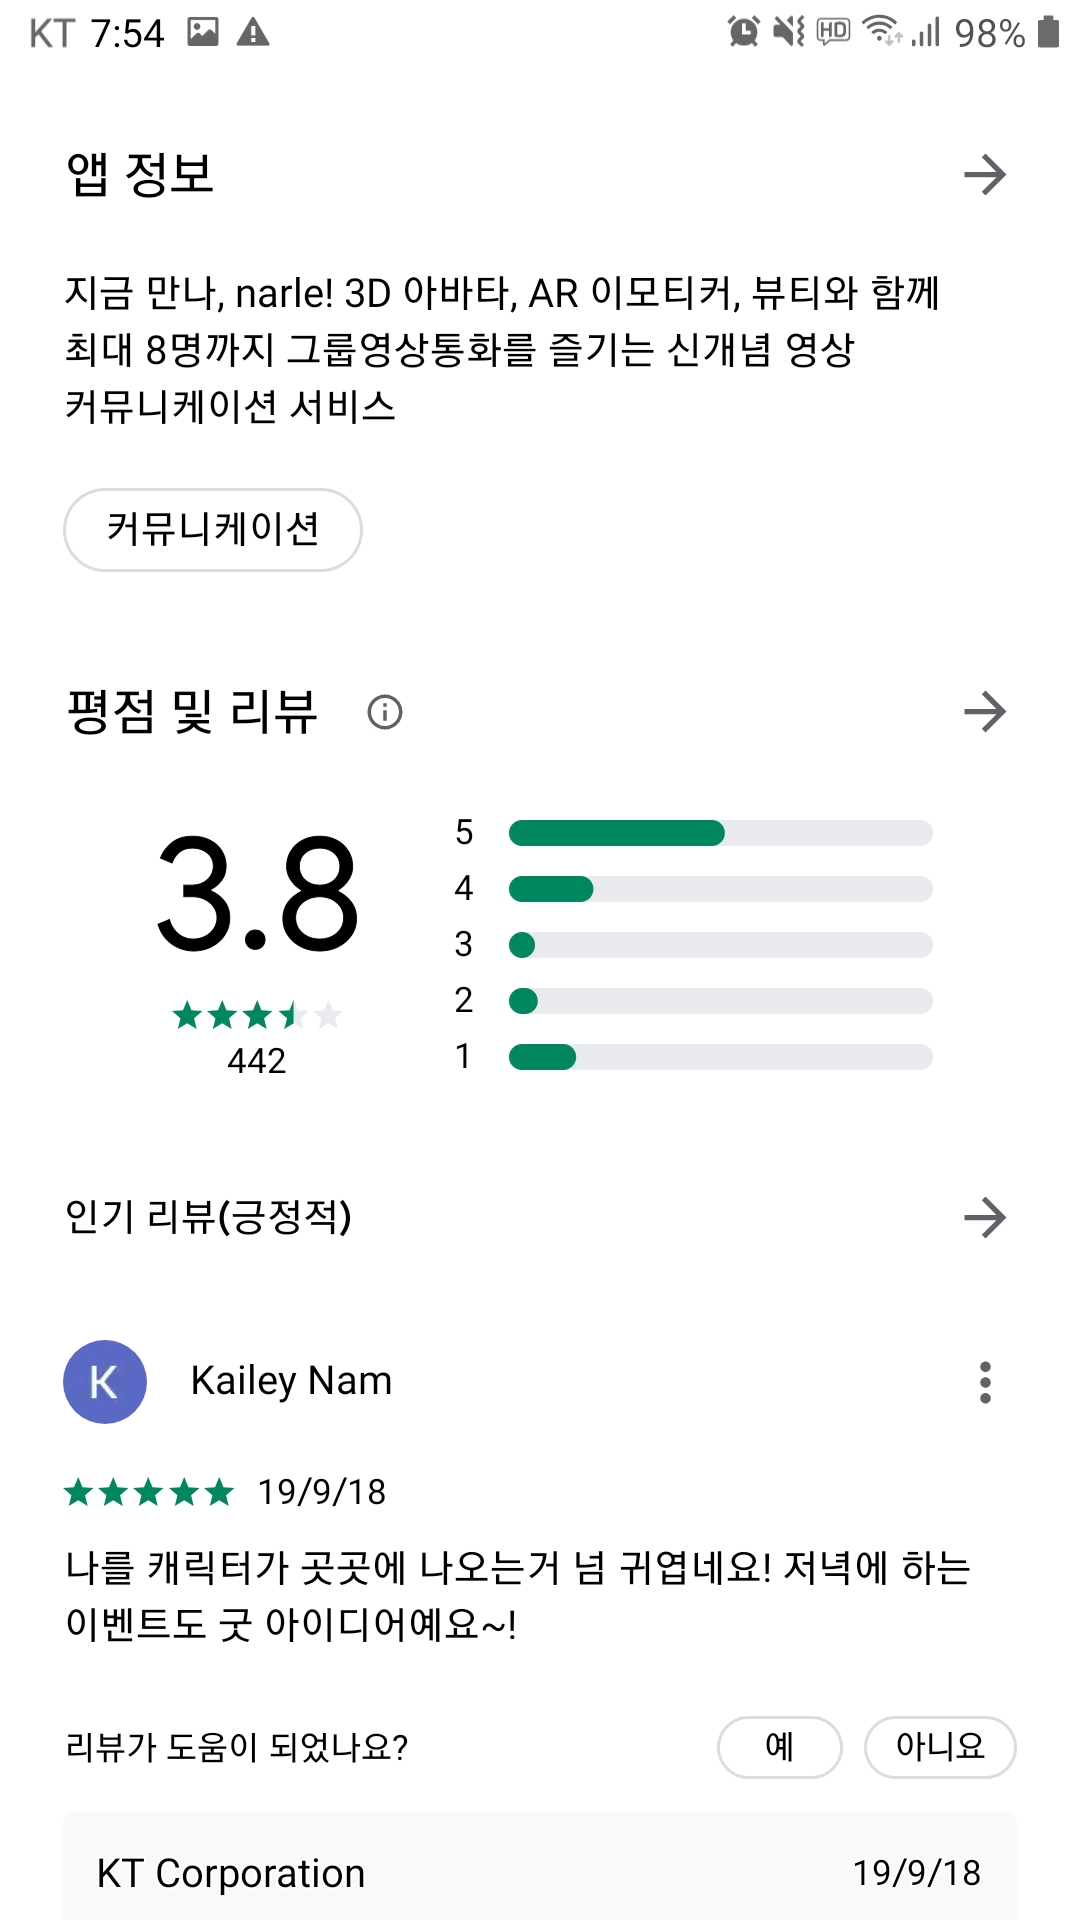Tap the alarm clock icon in status bar
Image resolution: width=1080 pixels, height=1920 pixels.
tap(743, 32)
